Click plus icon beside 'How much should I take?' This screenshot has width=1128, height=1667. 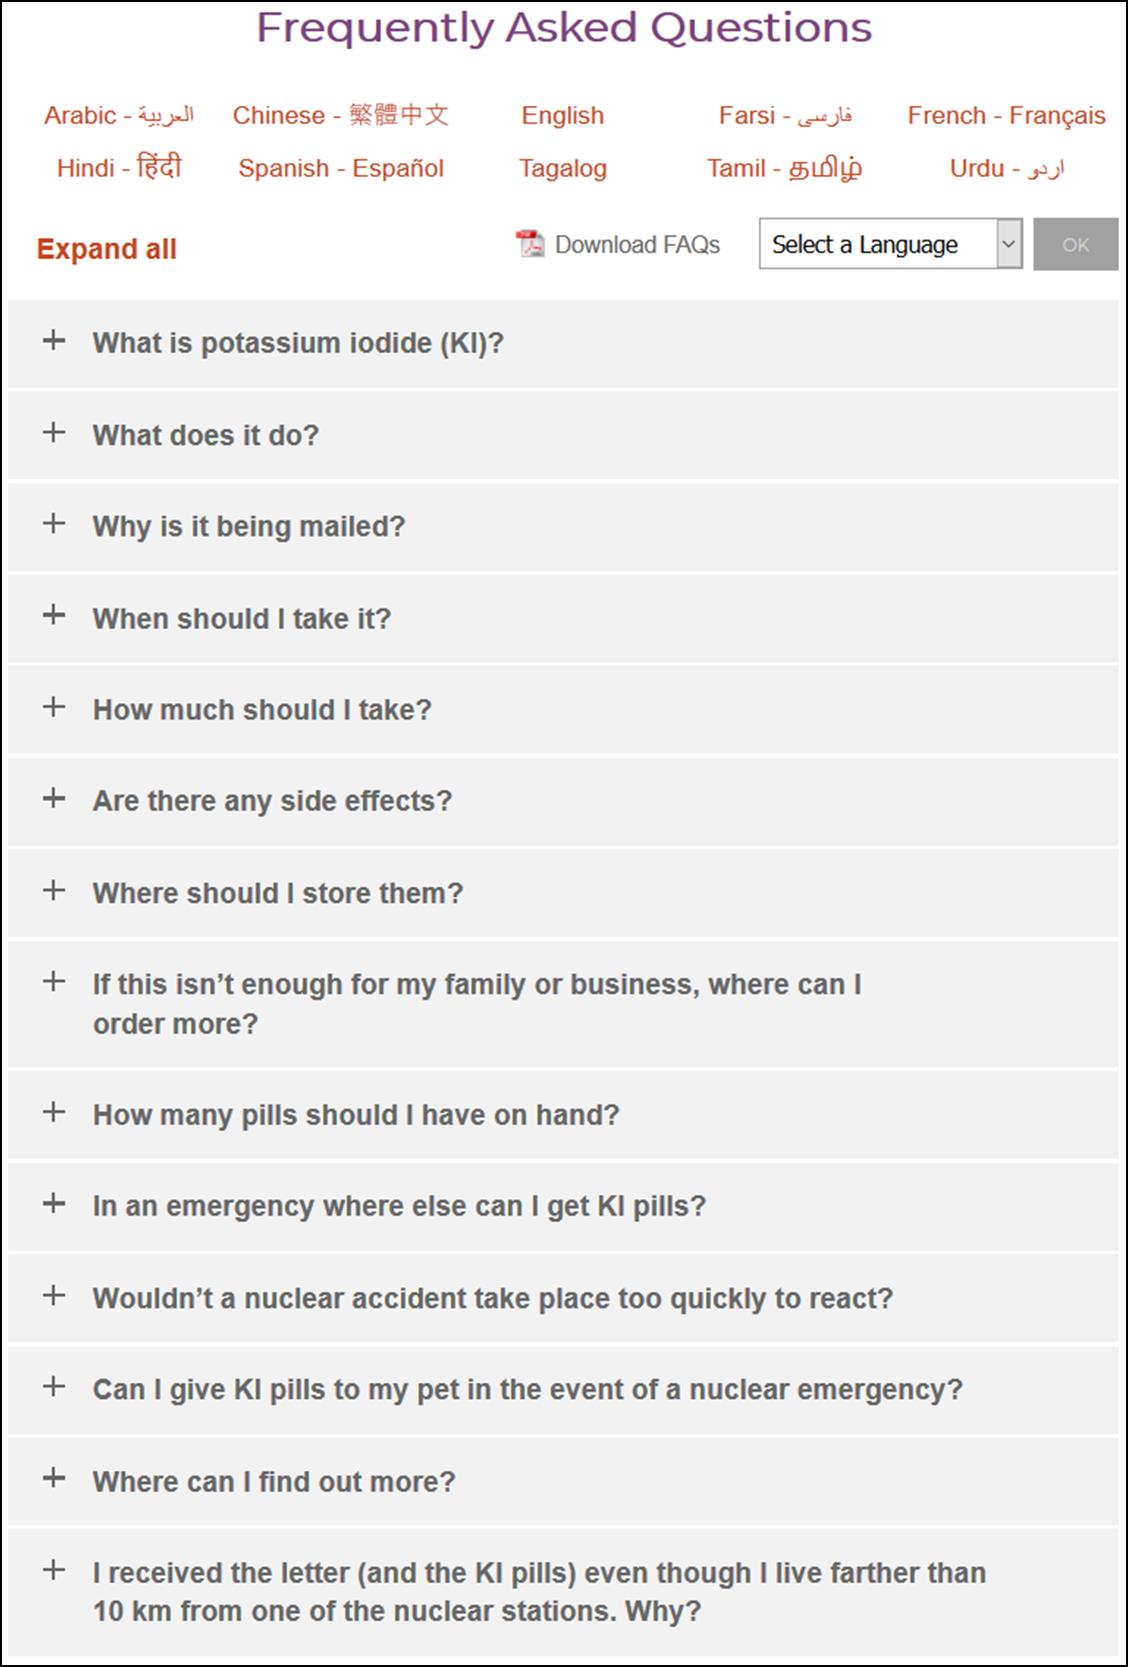[x=54, y=707]
